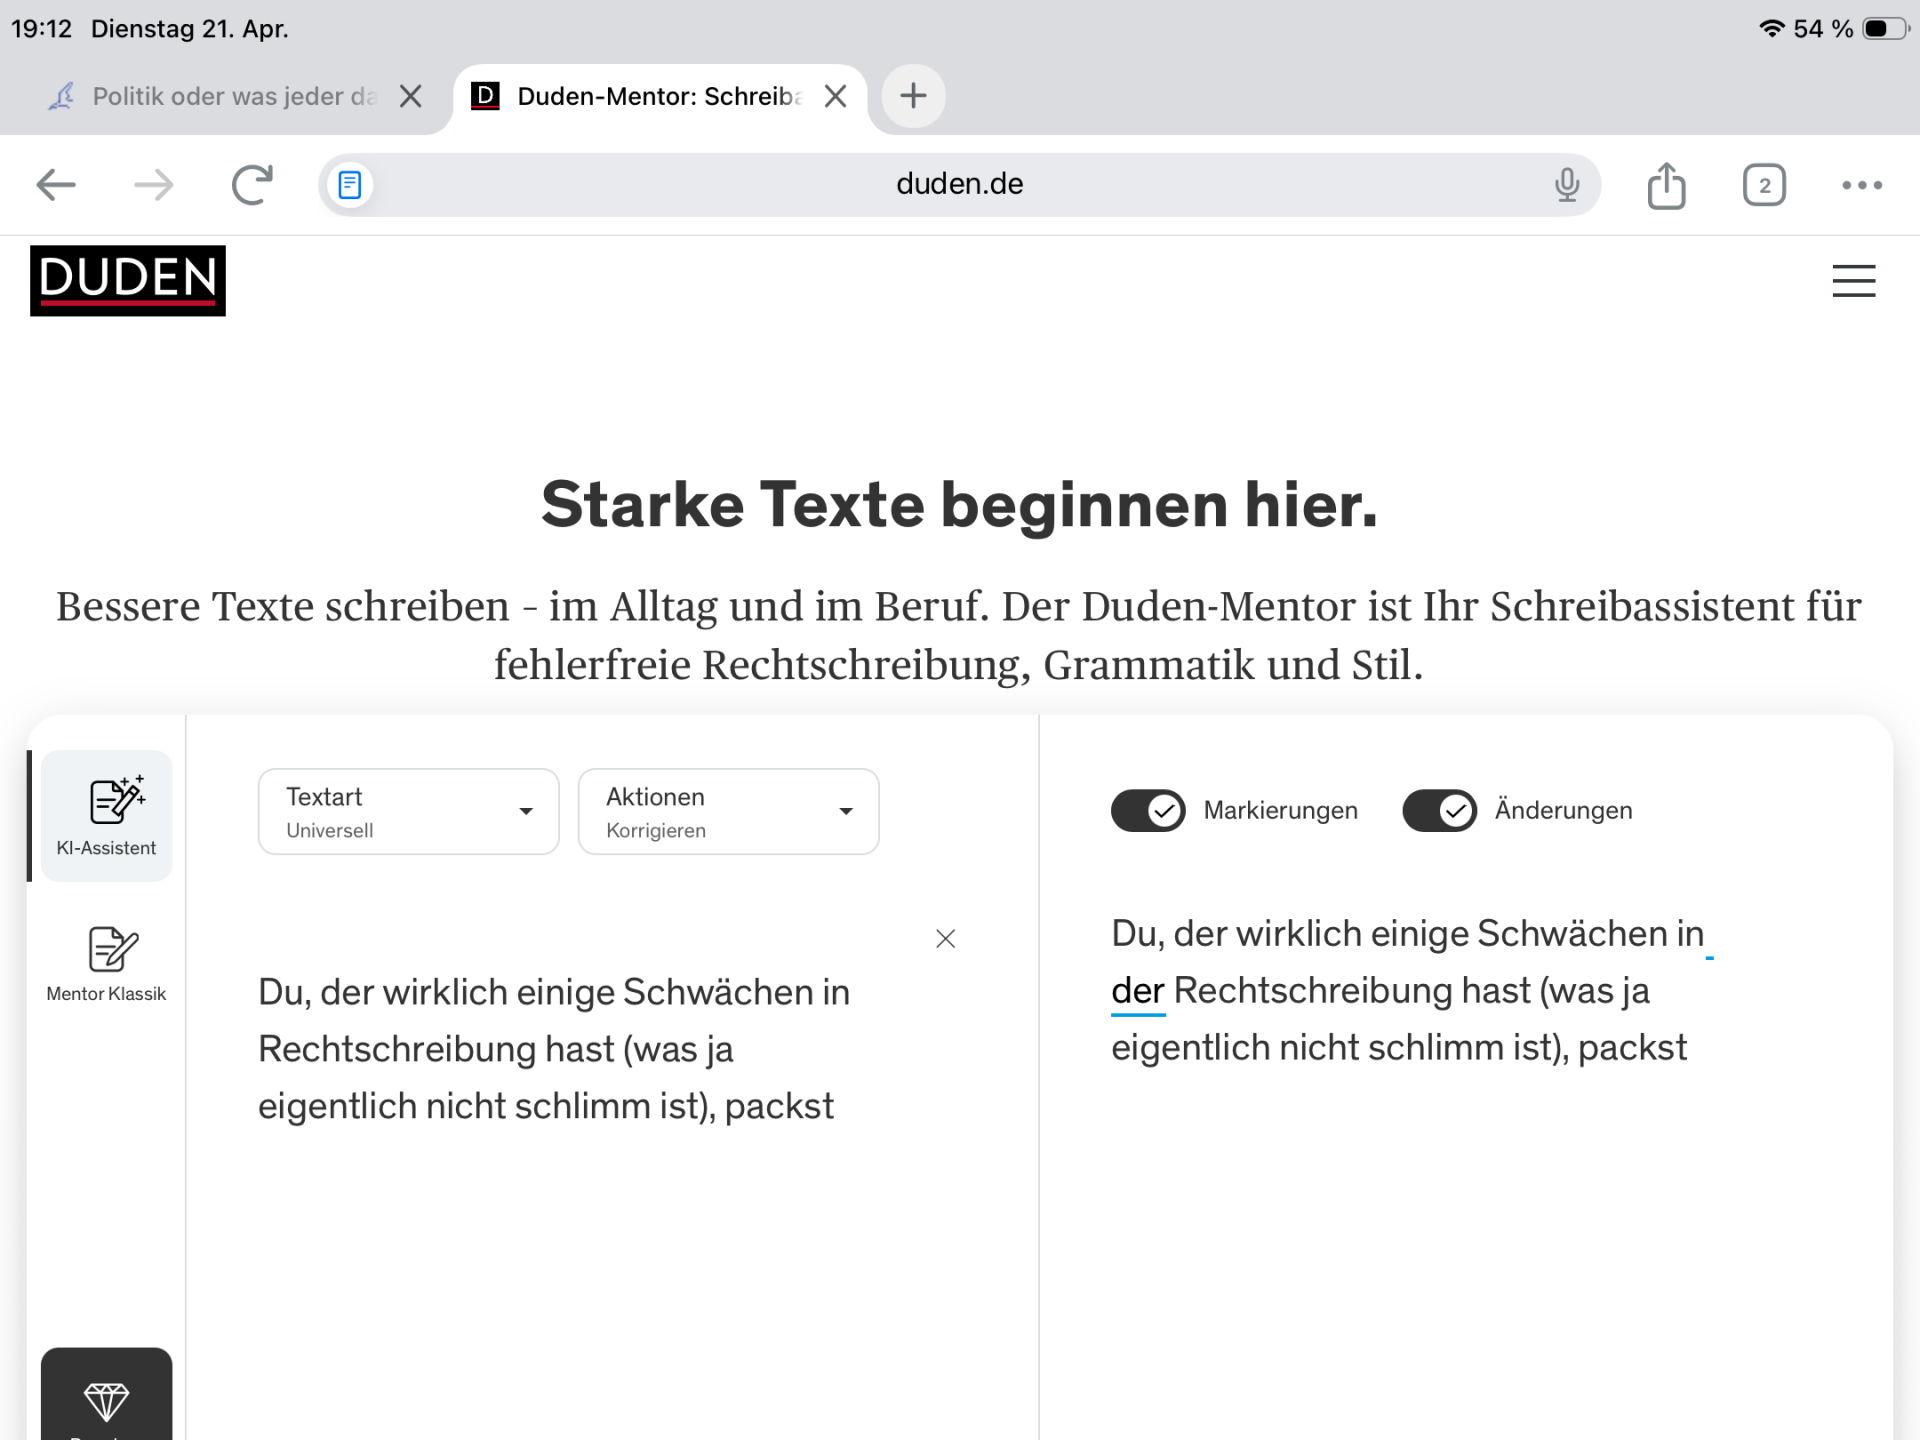Click the DUDEN logo link
The width and height of the screenshot is (1920, 1440).
(128, 281)
